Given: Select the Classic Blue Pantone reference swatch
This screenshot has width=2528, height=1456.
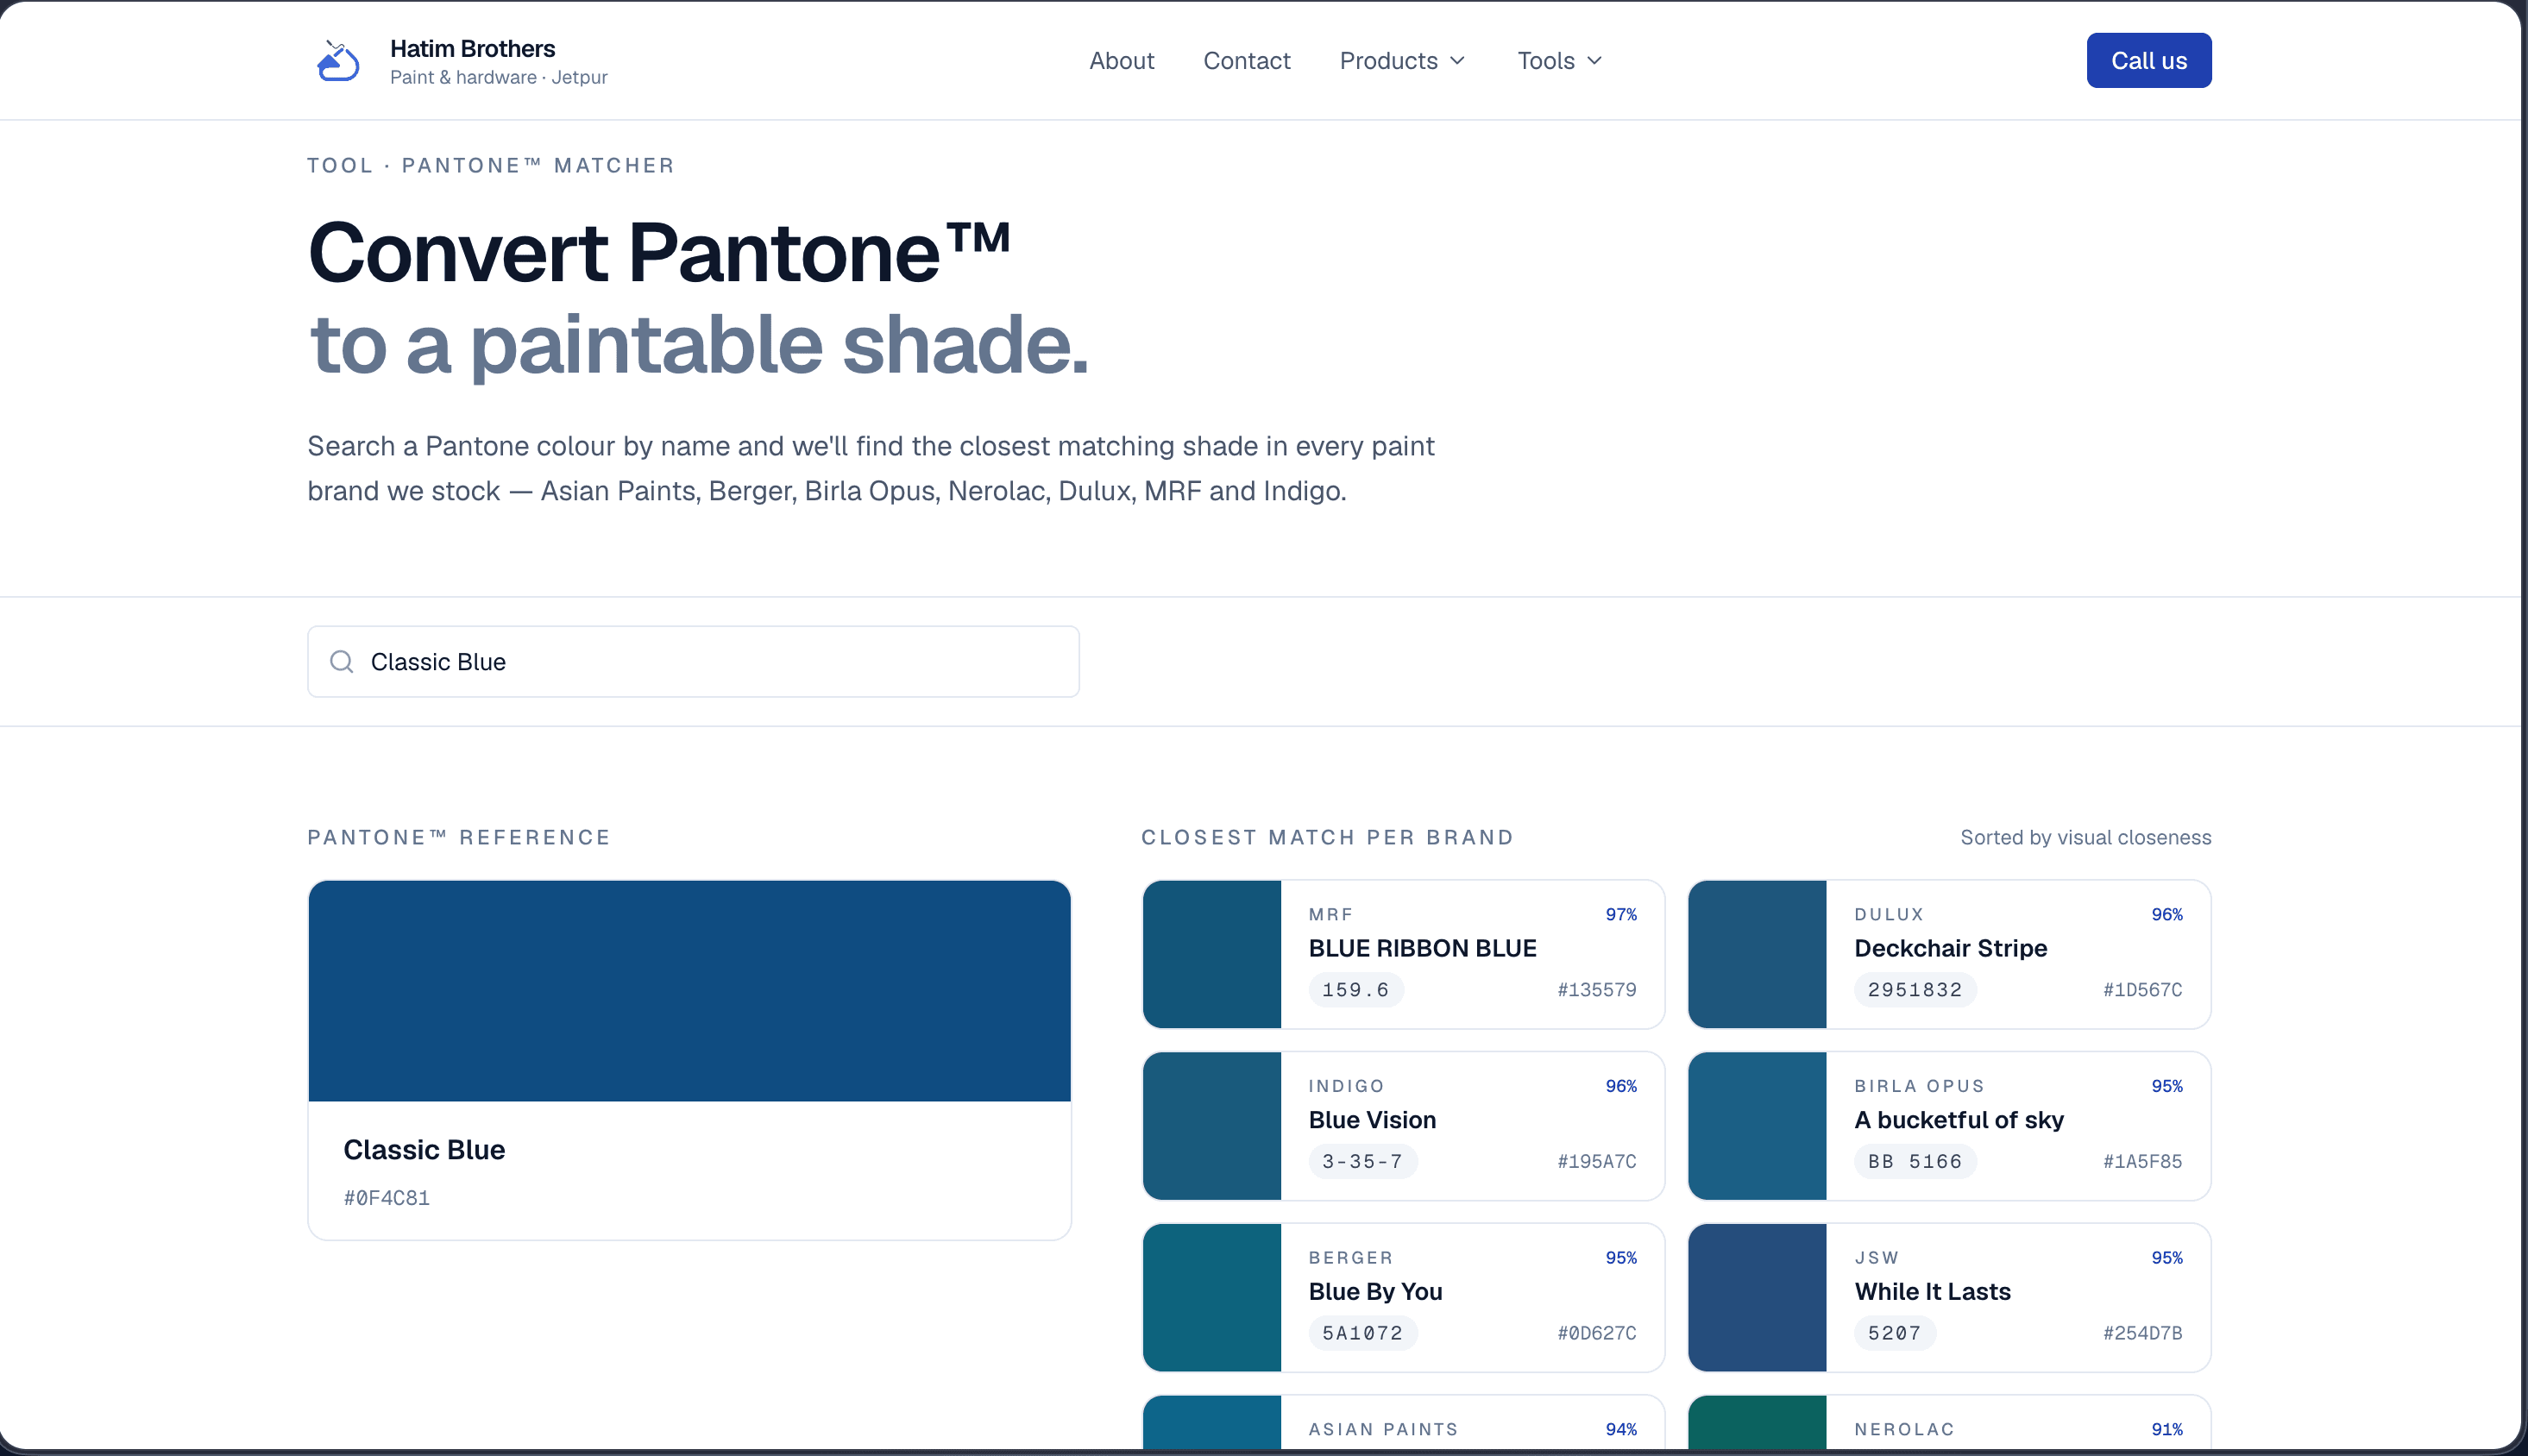Looking at the screenshot, I should coord(689,991).
